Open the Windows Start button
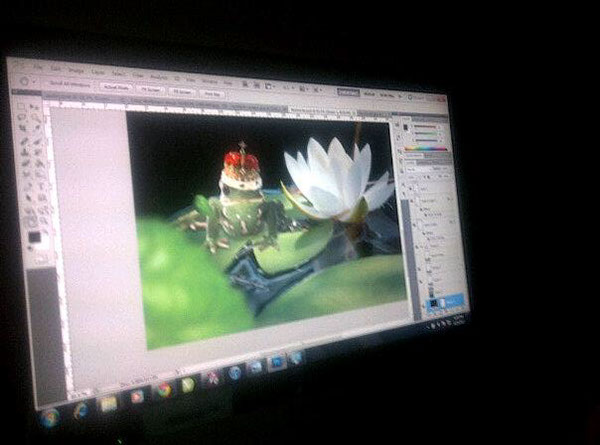 (50, 418)
